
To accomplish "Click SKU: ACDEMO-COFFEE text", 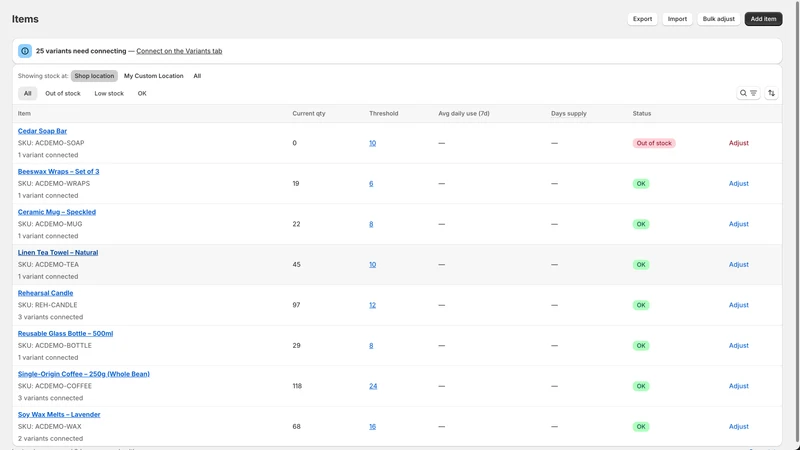I will click(x=55, y=386).
